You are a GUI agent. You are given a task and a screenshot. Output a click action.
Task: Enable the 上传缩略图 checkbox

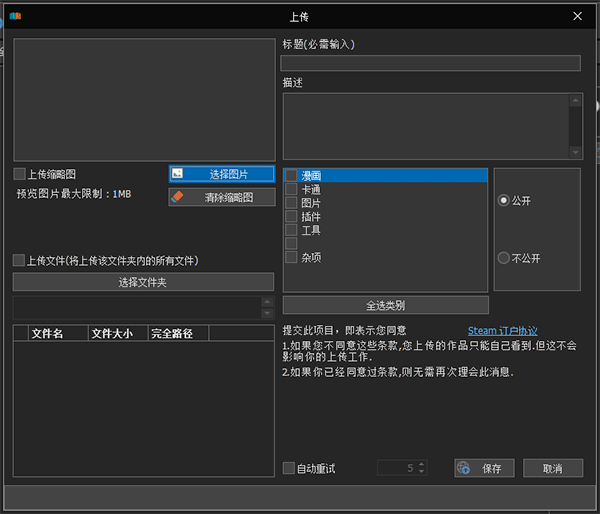19,174
